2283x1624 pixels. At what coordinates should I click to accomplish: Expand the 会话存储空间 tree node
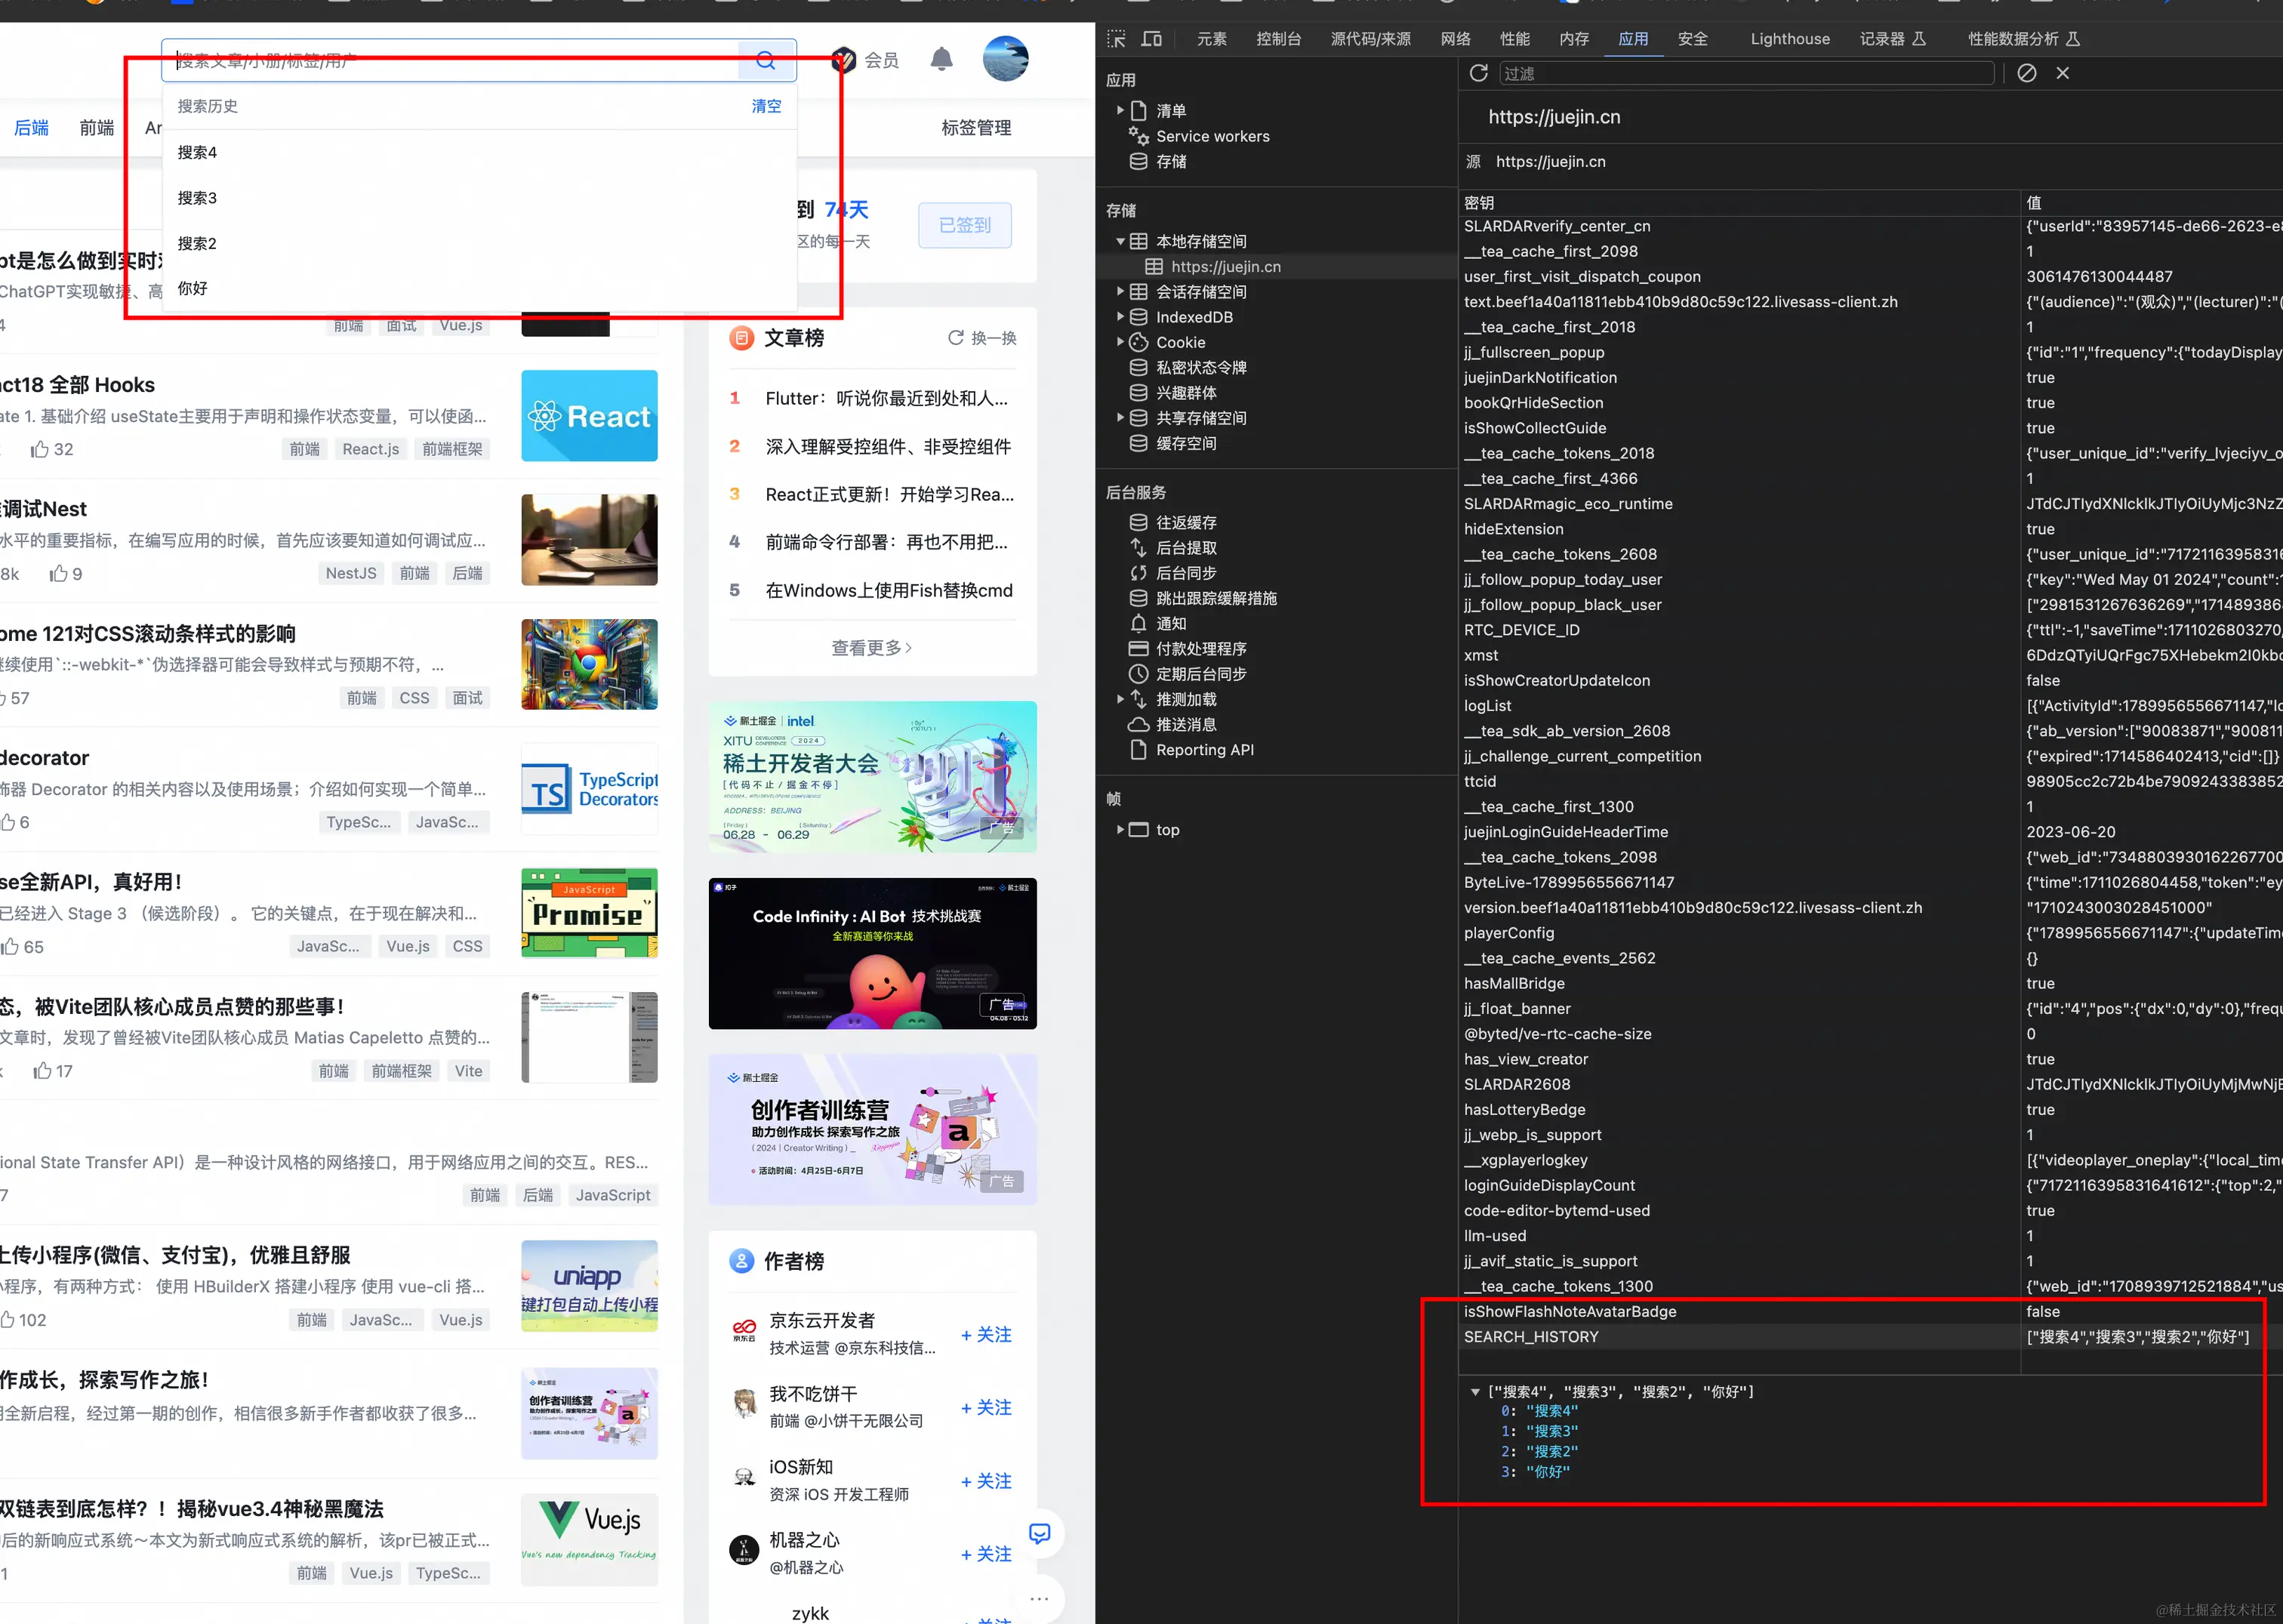[x=1120, y=292]
